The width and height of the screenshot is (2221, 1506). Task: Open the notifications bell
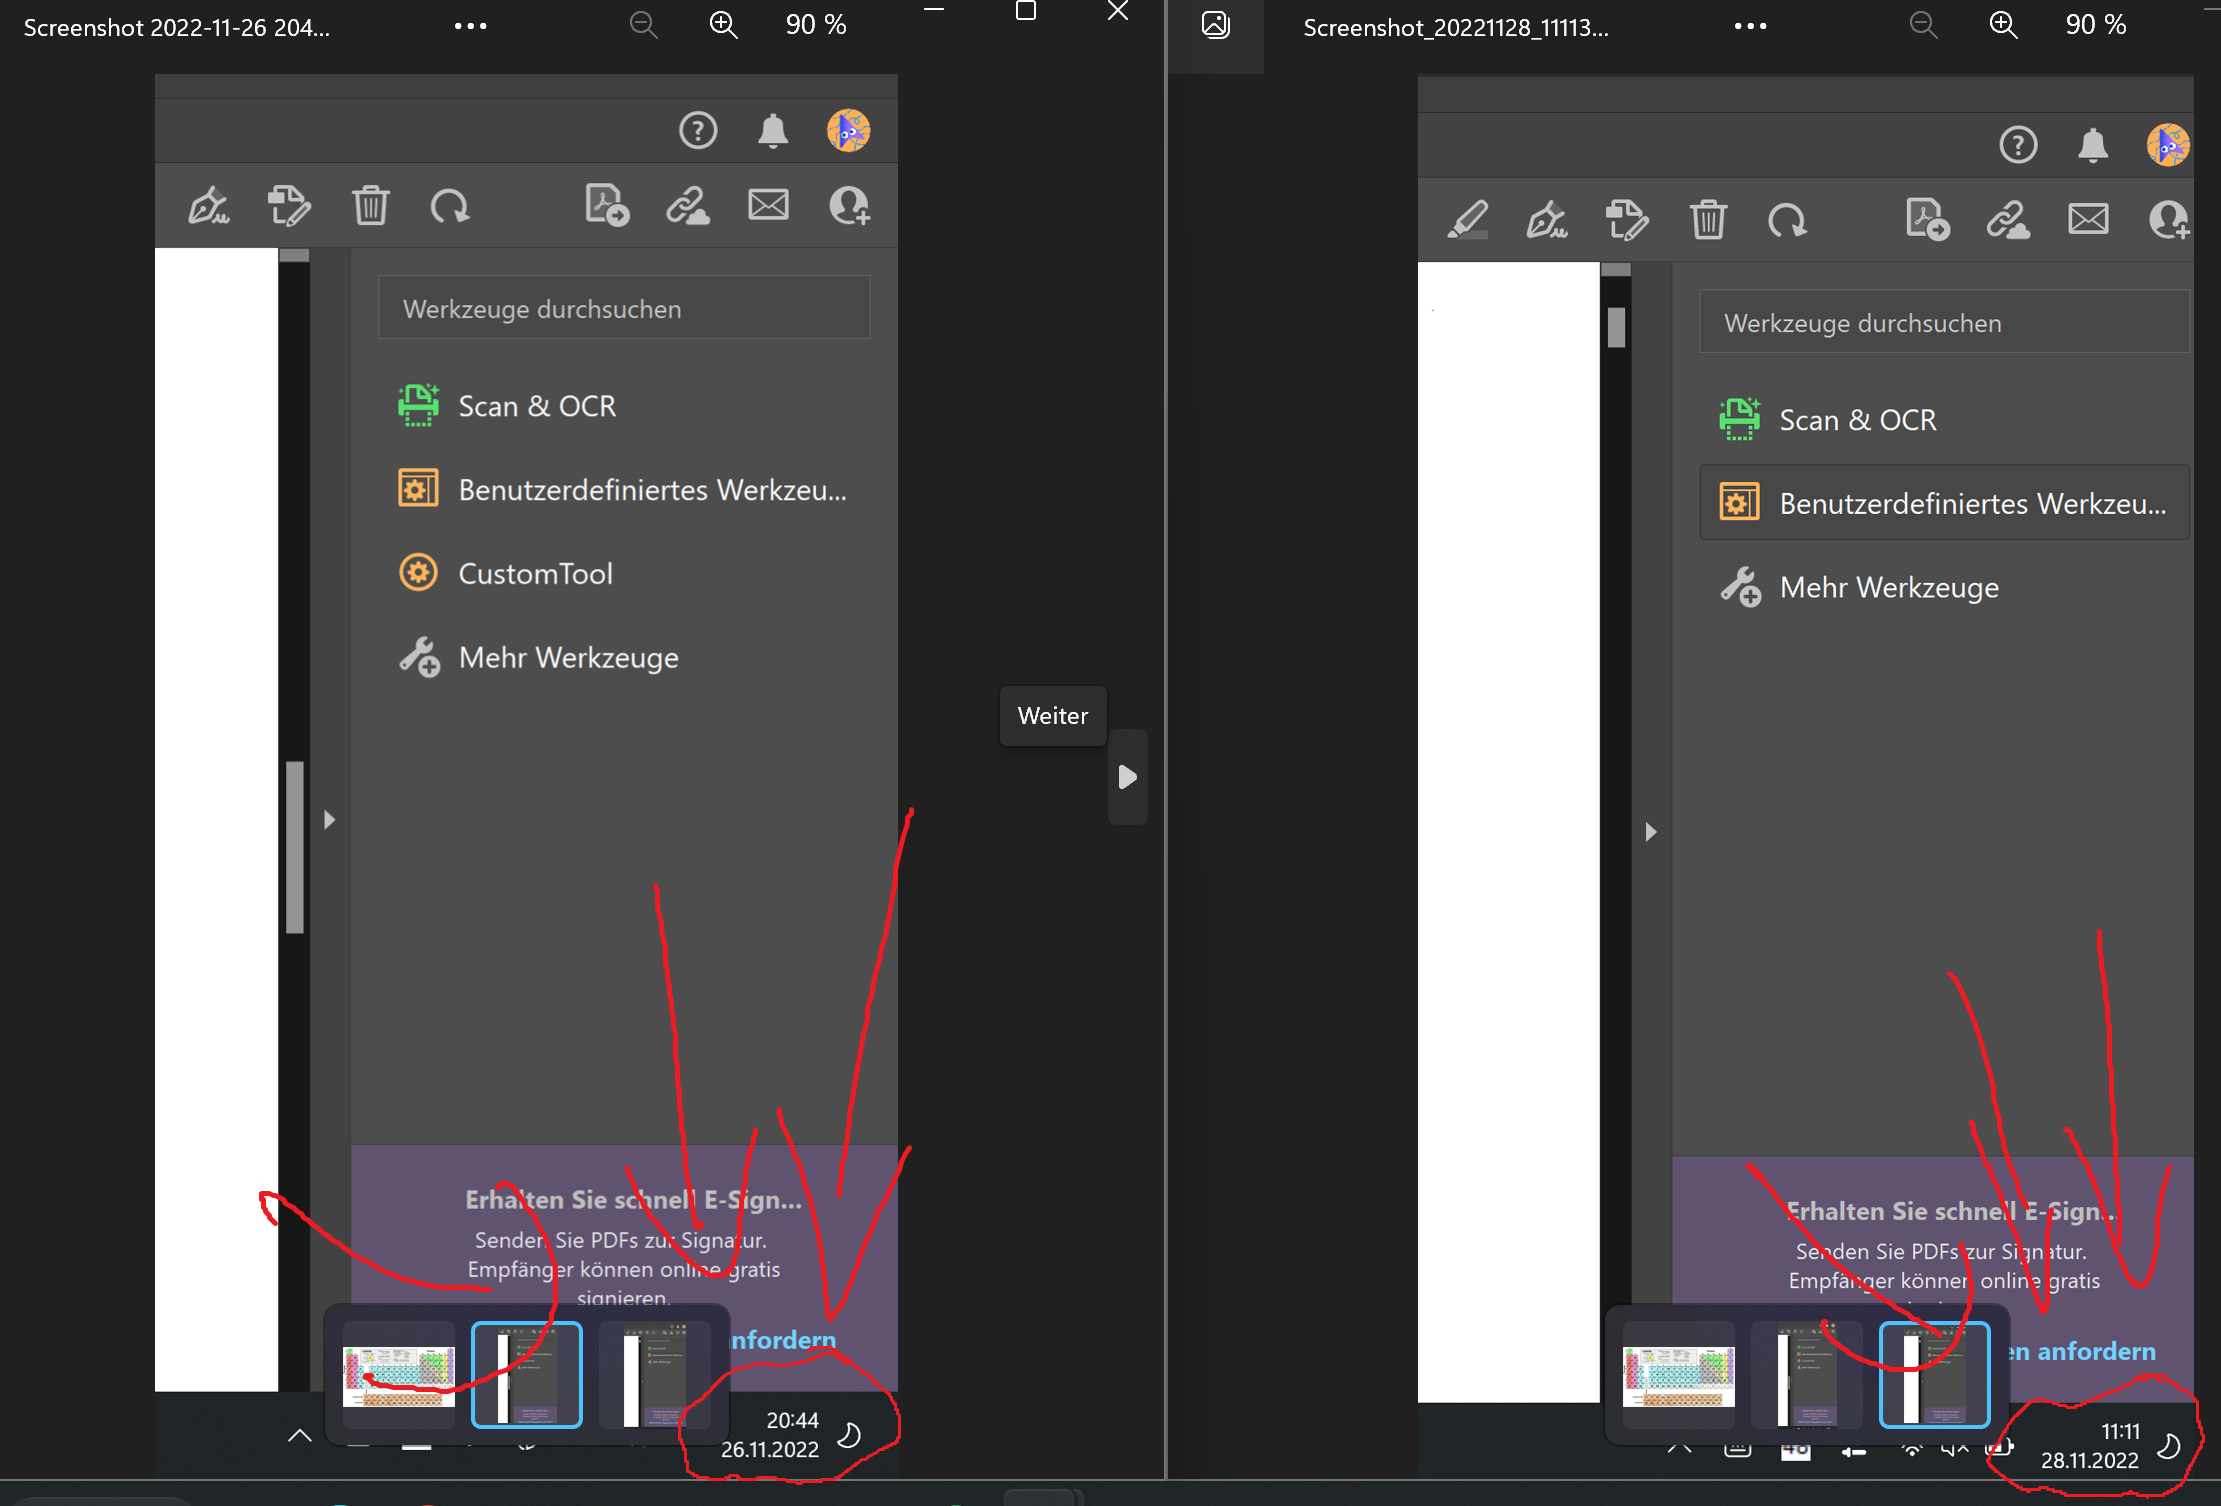pyautogui.click(x=772, y=130)
